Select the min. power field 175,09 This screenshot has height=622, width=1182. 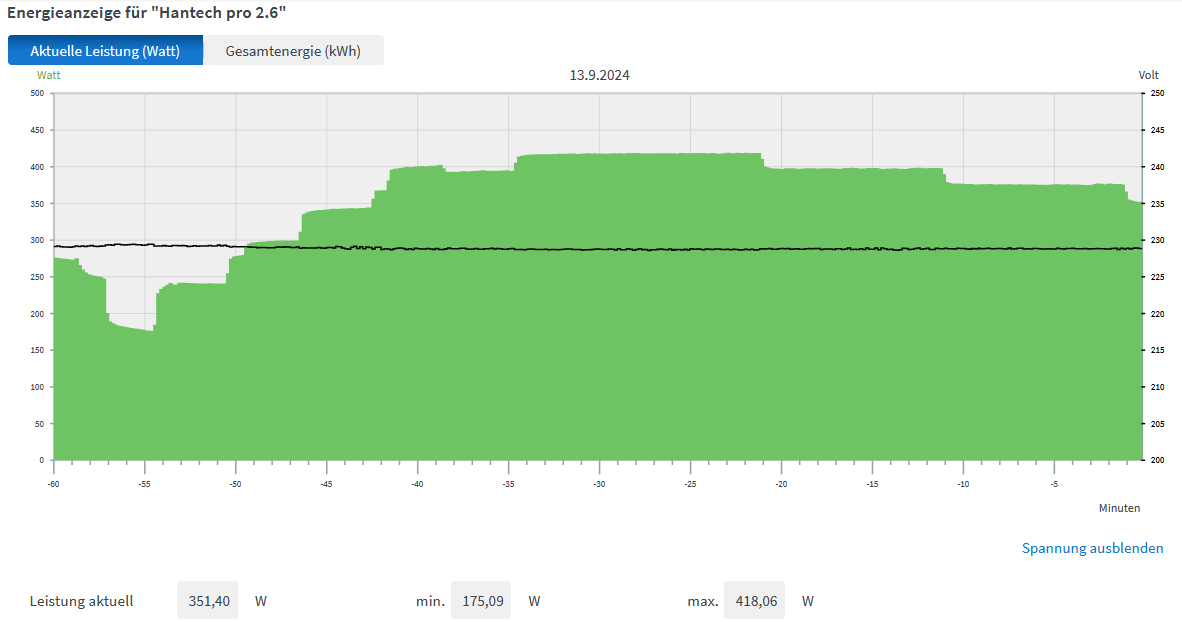tap(481, 601)
